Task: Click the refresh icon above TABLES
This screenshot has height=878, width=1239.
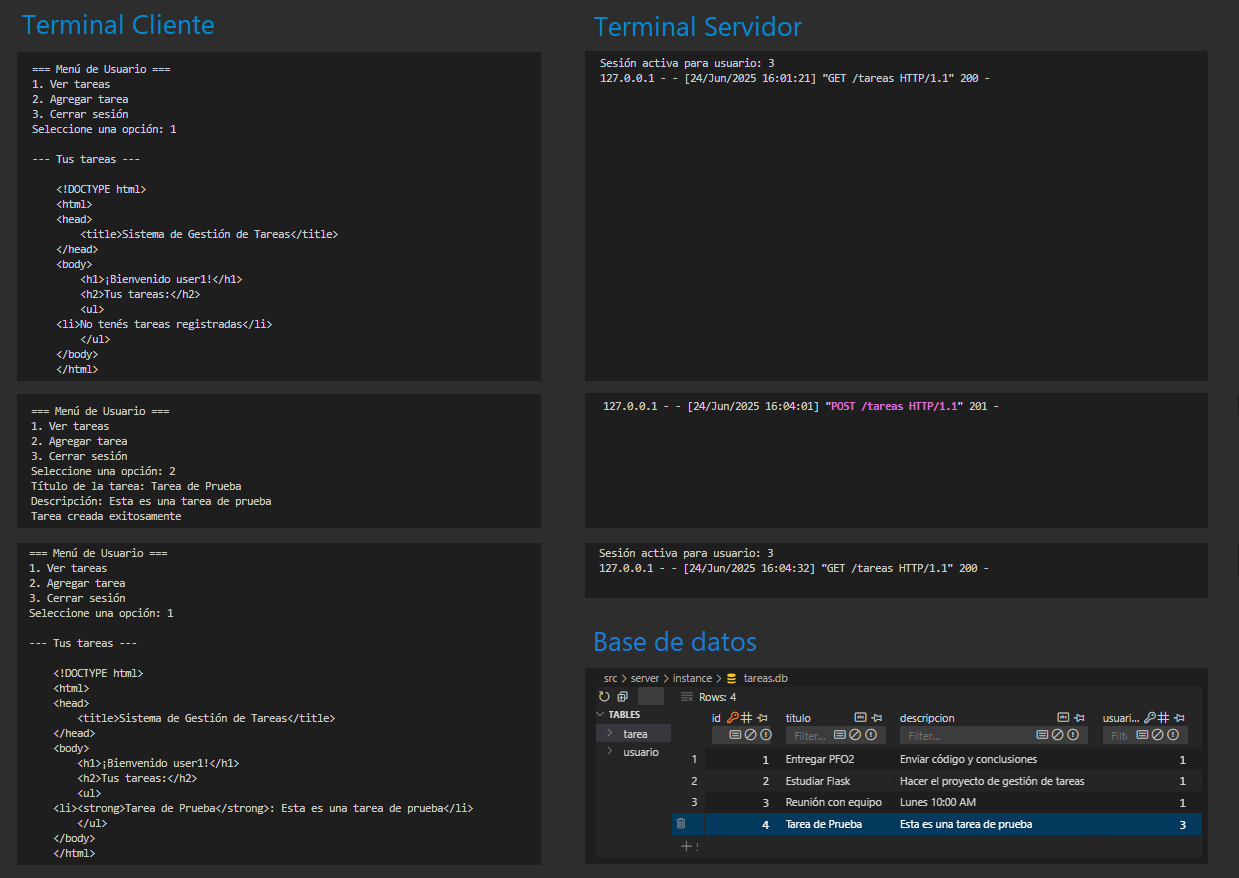Action: coord(604,697)
